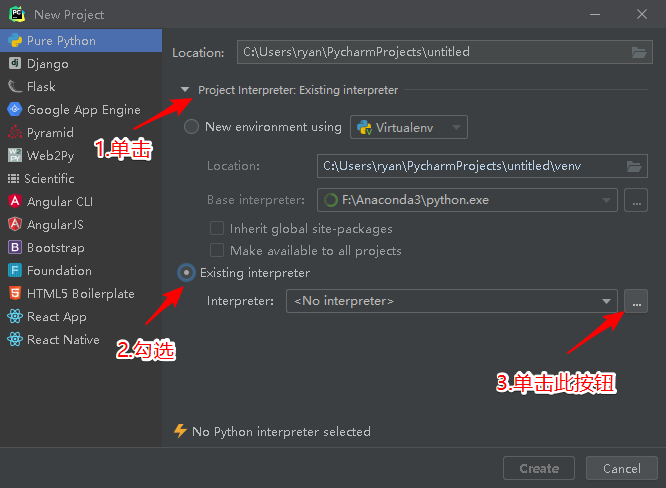Click the HTML5 Boilerplate icon
The width and height of the screenshot is (666, 488).
15,294
